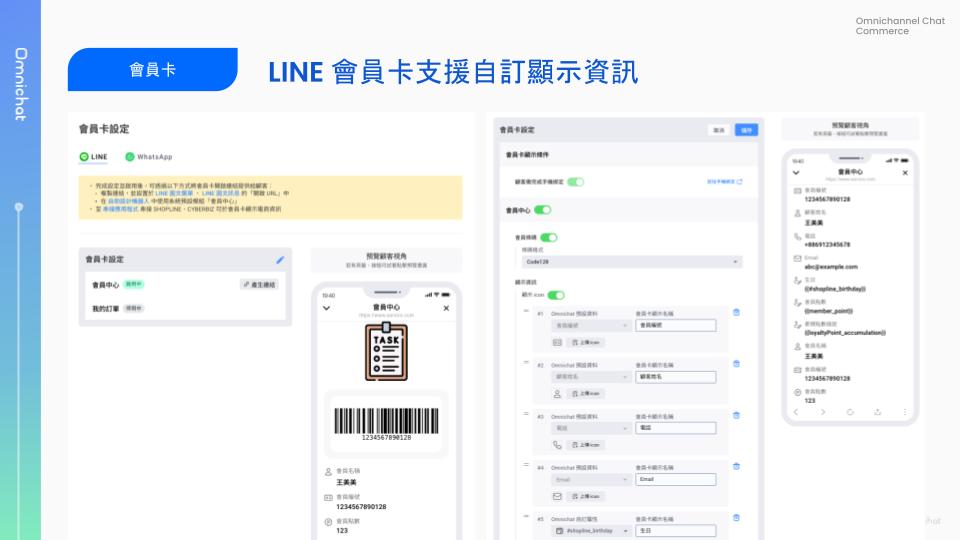Disable the 顯示 icon toggle

click(x=556, y=295)
